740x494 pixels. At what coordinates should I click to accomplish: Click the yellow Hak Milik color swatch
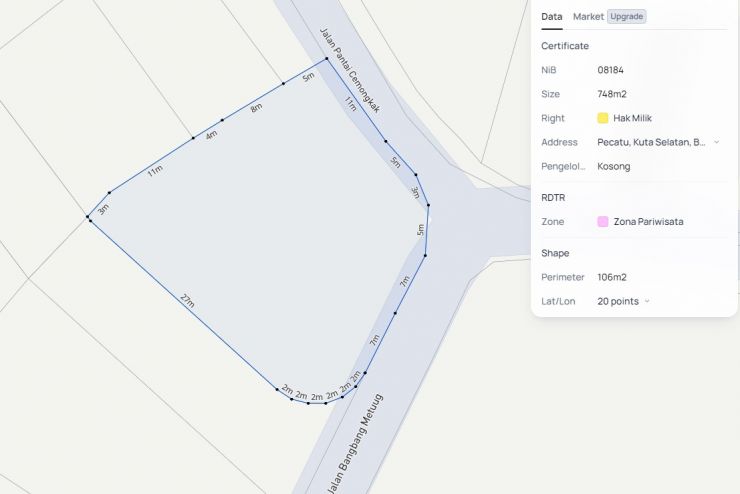click(603, 118)
